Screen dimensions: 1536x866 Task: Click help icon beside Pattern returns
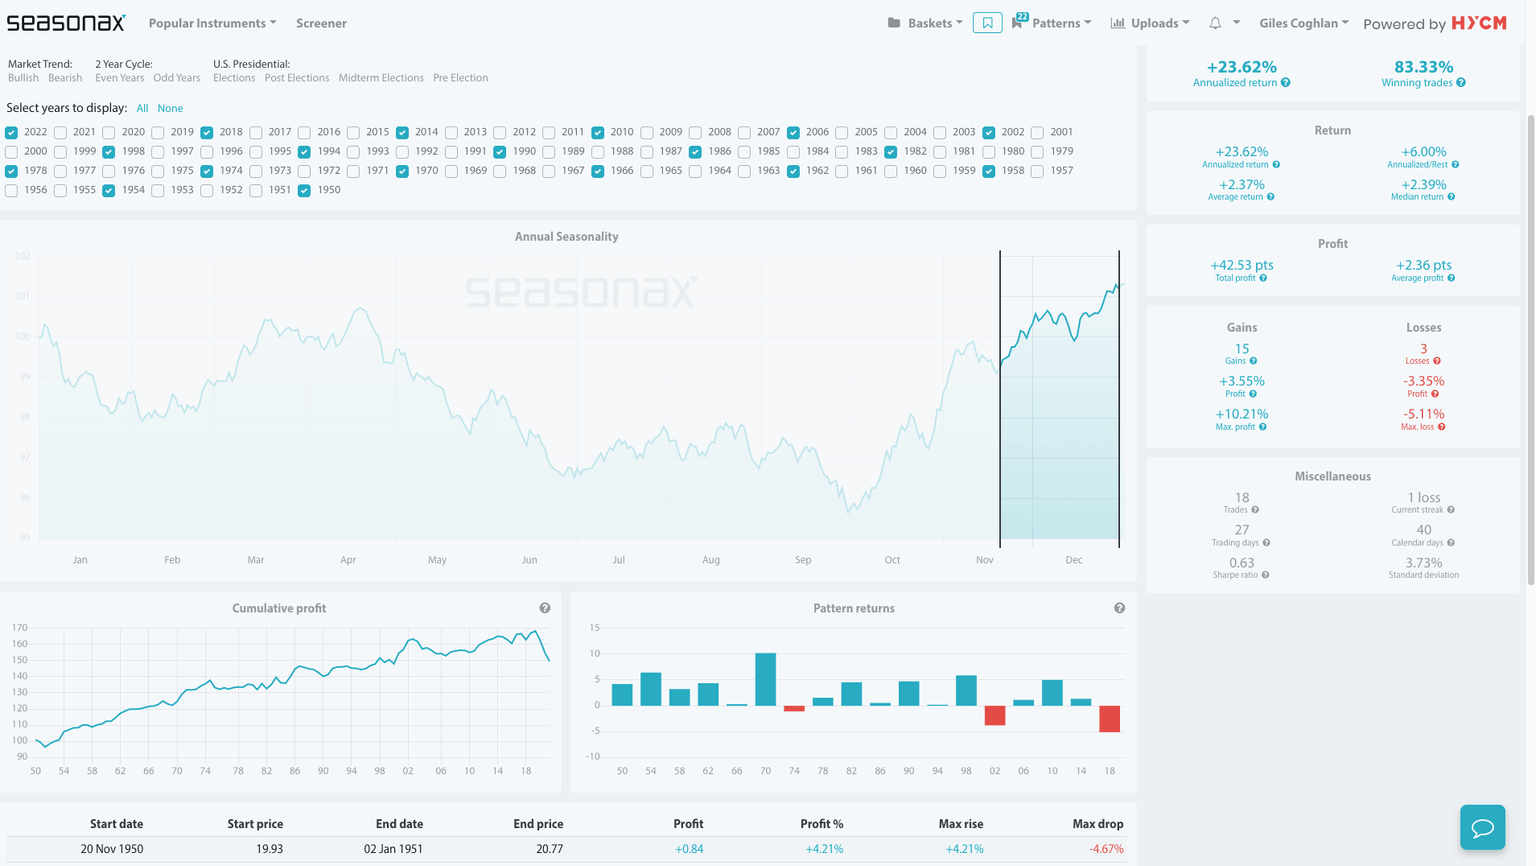coord(1119,608)
